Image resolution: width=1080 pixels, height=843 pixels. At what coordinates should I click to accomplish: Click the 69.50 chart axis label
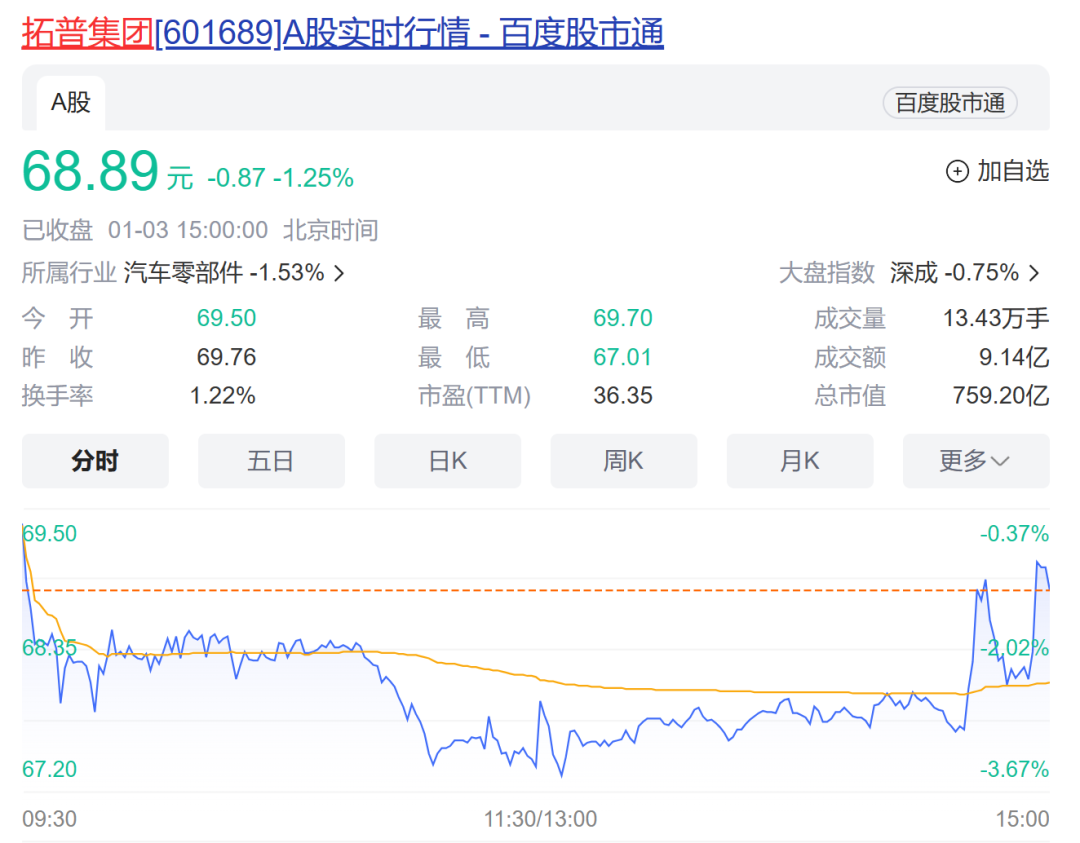(50, 534)
